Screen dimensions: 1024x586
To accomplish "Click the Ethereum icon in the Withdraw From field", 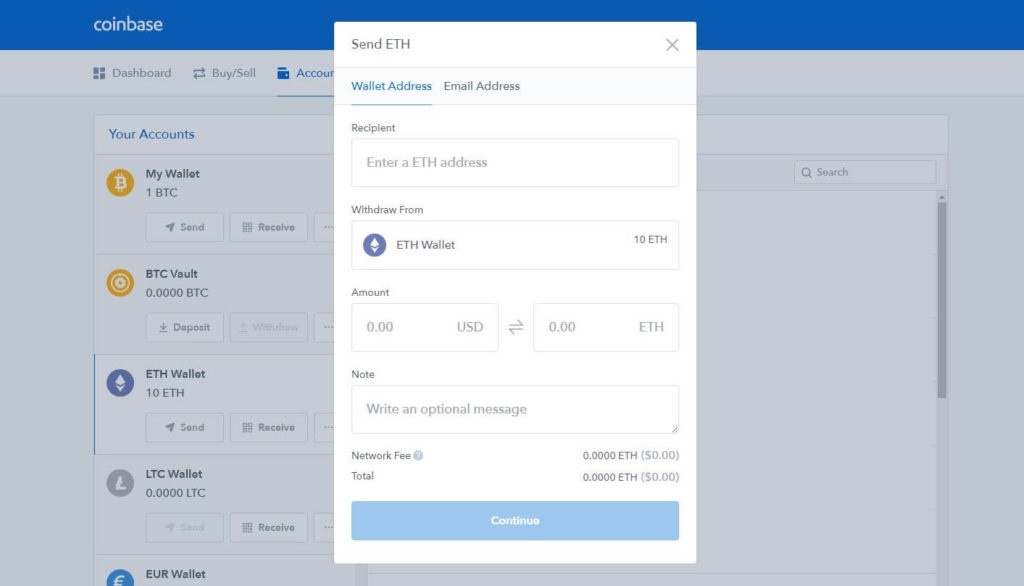I will click(373, 245).
